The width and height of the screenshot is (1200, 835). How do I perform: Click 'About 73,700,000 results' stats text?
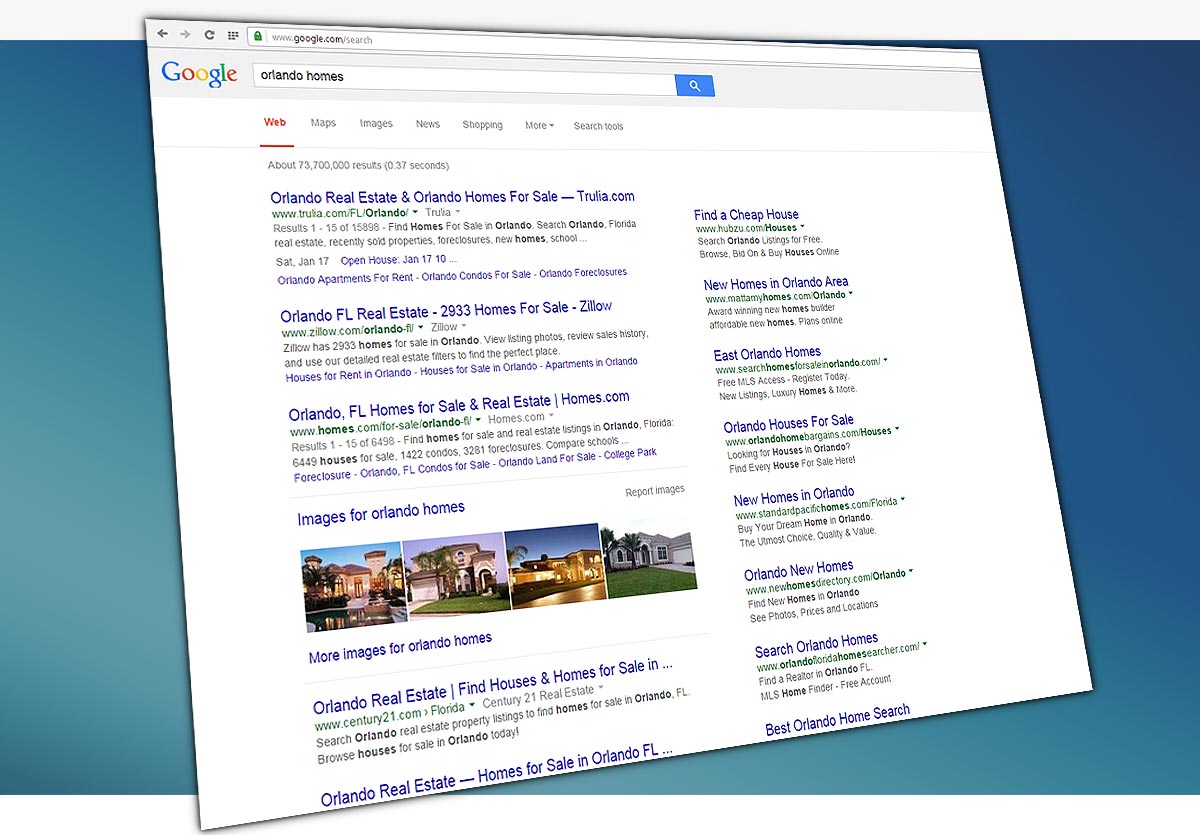point(358,165)
